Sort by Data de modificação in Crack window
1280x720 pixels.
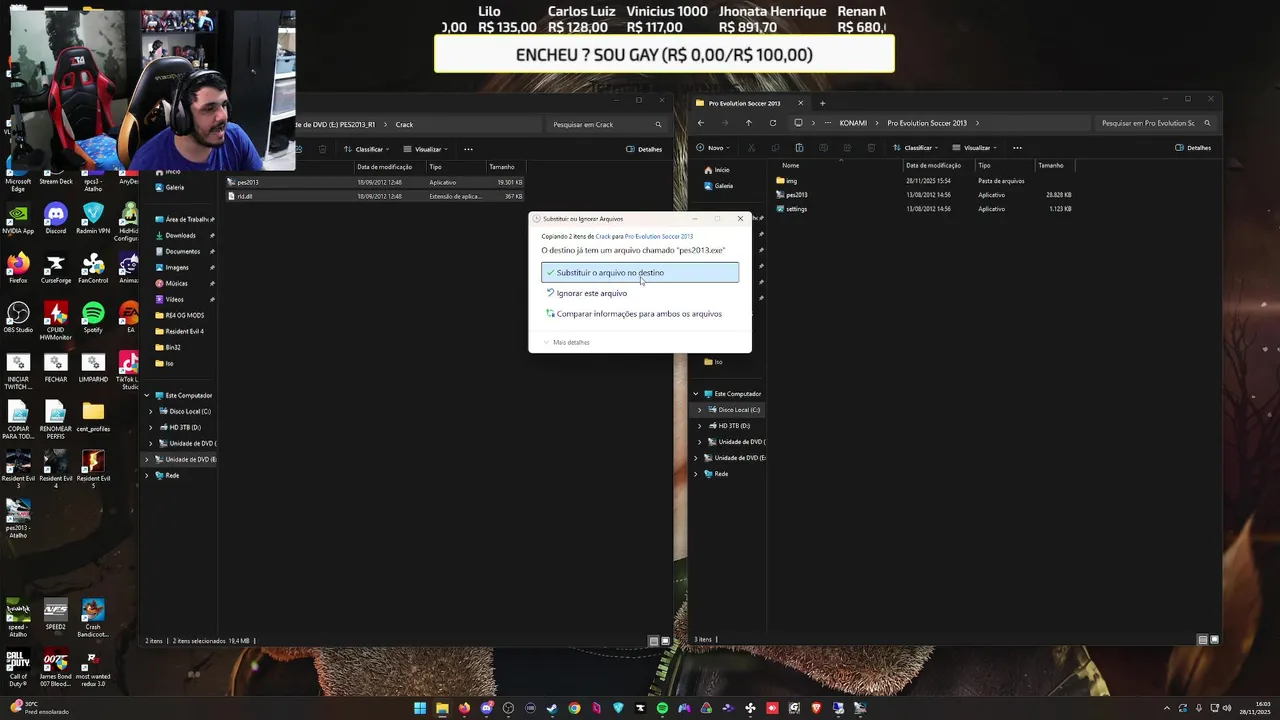pyautogui.click(x=385, y=167)
